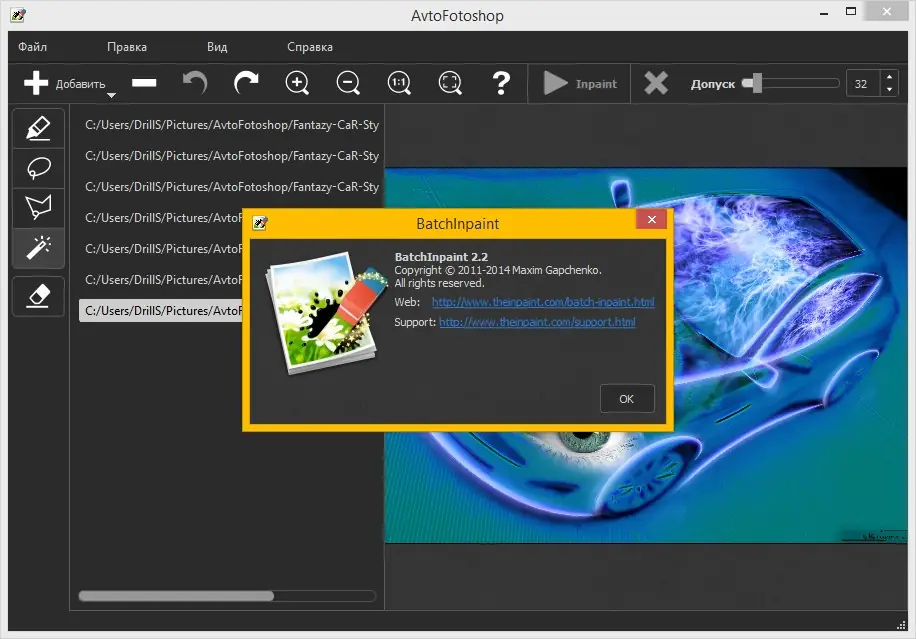This screenshot has width=916, height=639.
Task: Open the Правка menu
Action: tap(127, 47)
